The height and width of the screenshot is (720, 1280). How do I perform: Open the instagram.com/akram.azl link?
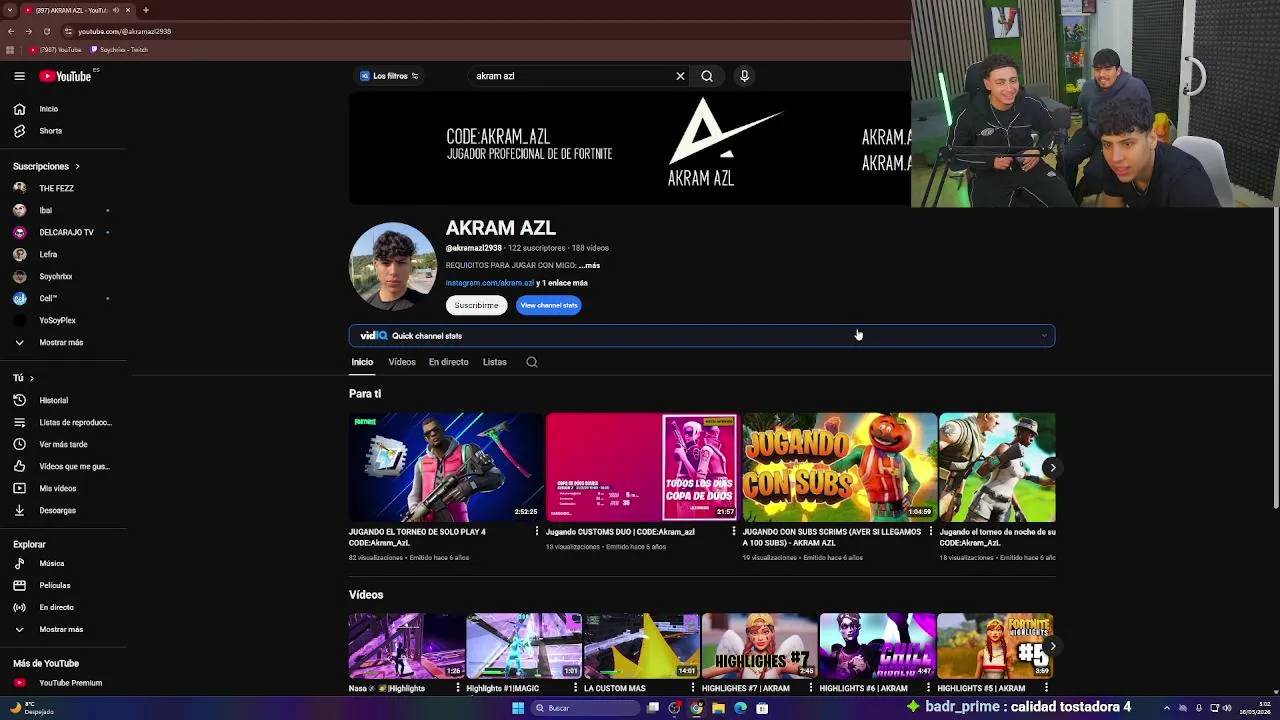(490, 283)
